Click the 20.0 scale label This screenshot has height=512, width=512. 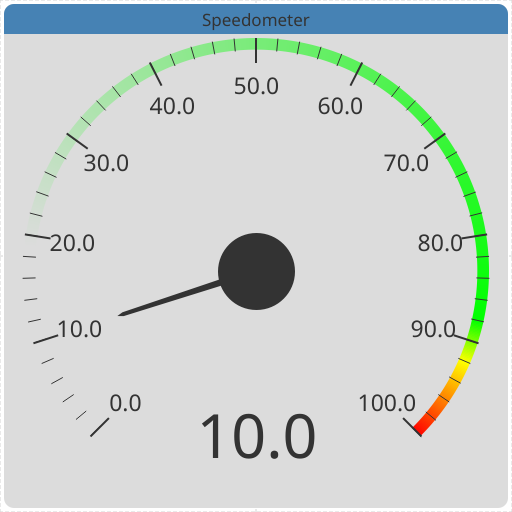pos(72,243)
